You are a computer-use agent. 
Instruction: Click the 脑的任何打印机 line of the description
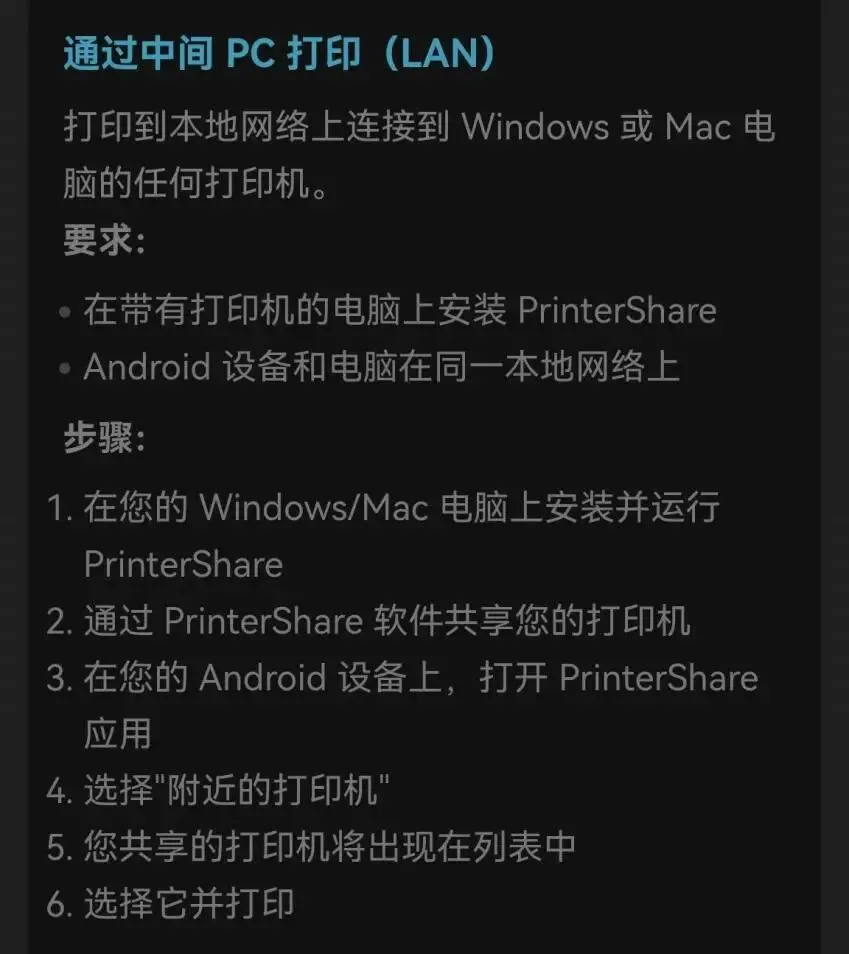(197, 184)
